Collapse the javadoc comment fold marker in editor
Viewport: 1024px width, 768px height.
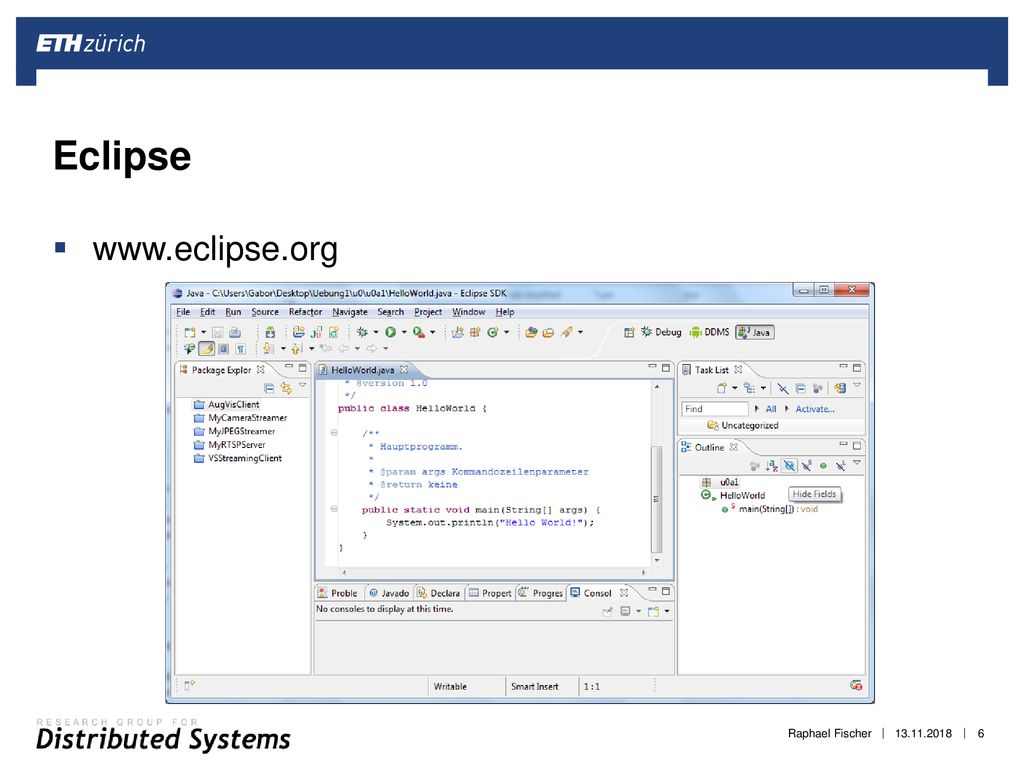334,432
